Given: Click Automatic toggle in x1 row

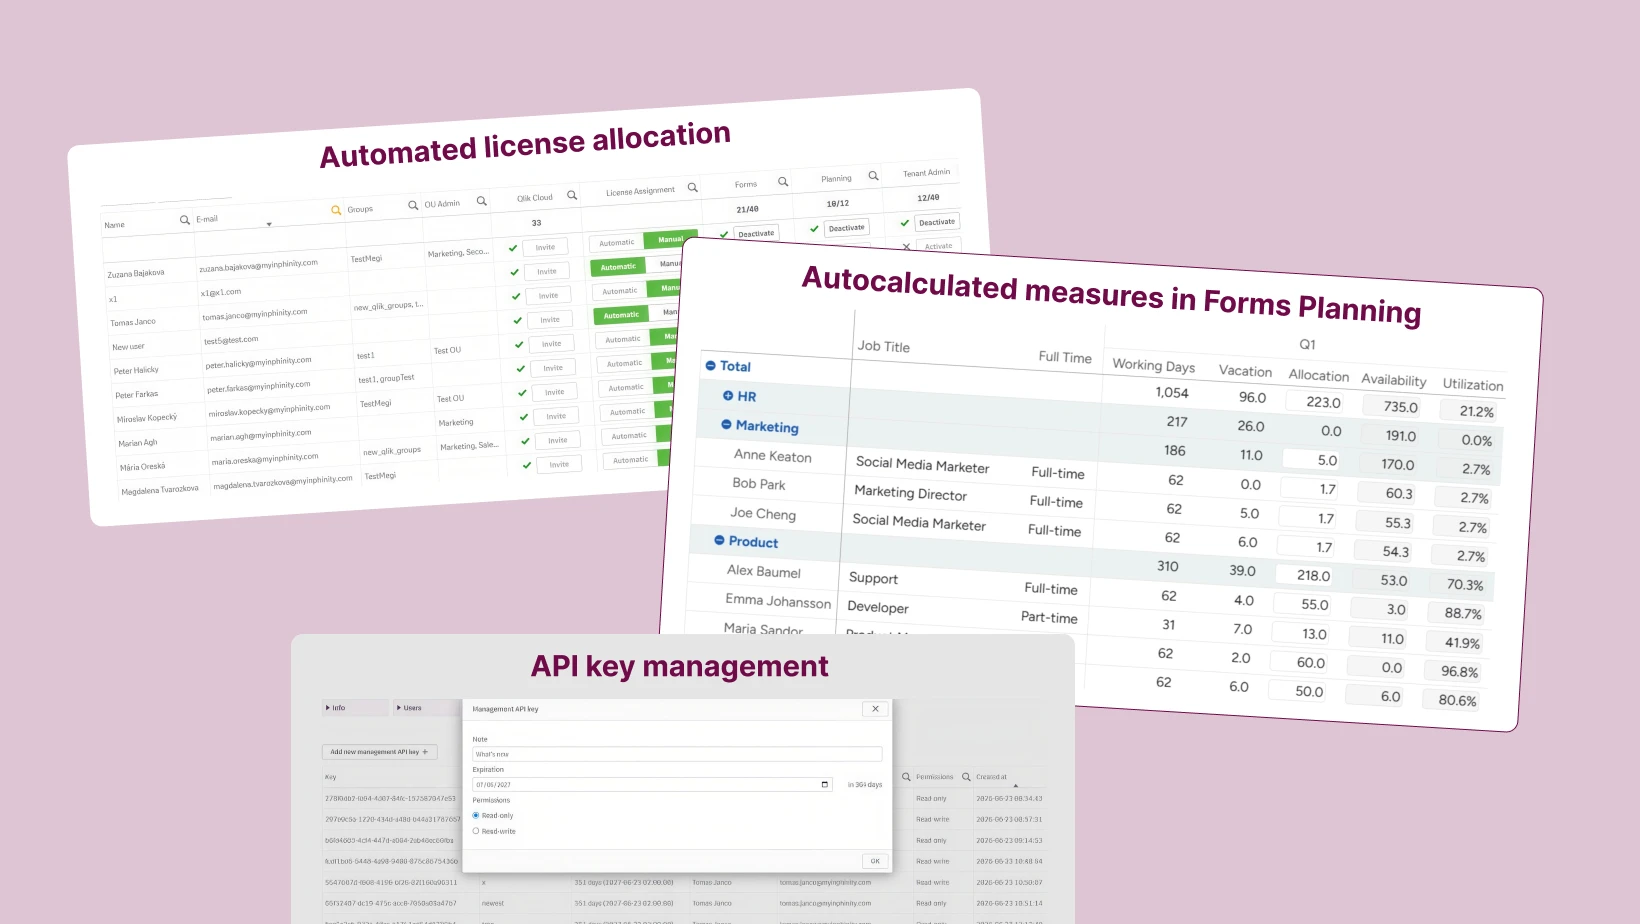Looking at the screenshot, I should point(618,267).
